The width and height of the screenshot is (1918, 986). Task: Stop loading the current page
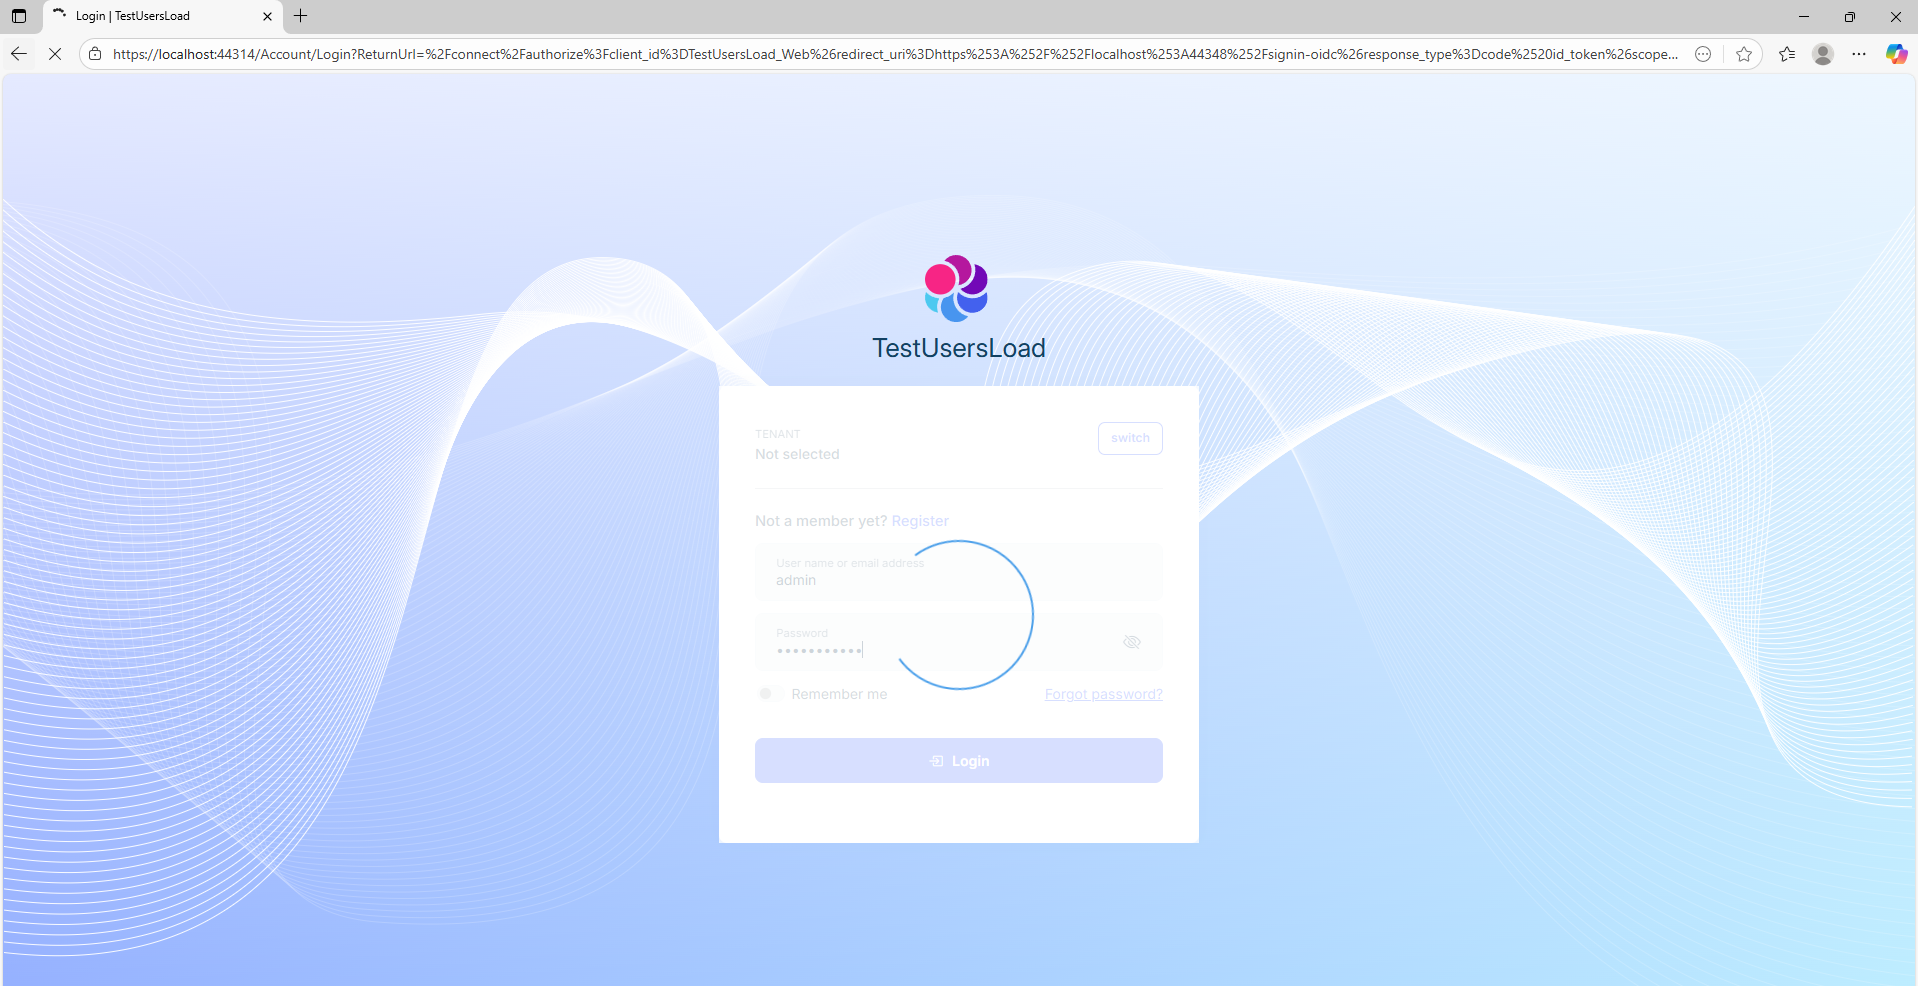point(55,54)
